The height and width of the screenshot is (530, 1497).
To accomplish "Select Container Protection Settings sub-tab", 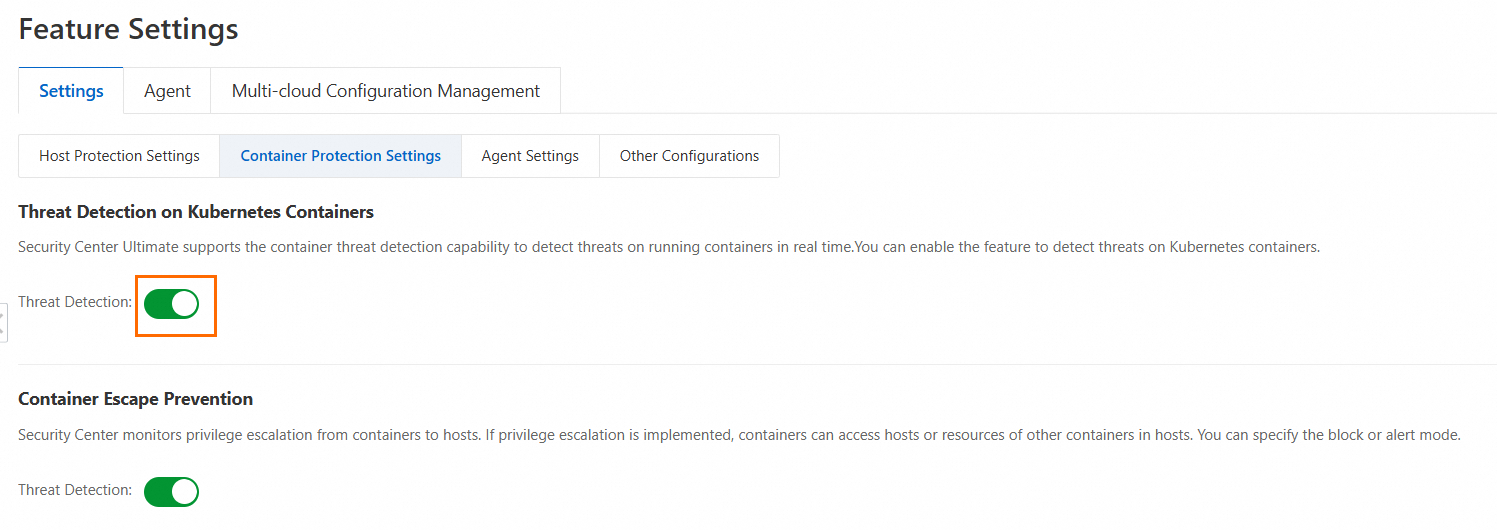I will pos(340,156).
